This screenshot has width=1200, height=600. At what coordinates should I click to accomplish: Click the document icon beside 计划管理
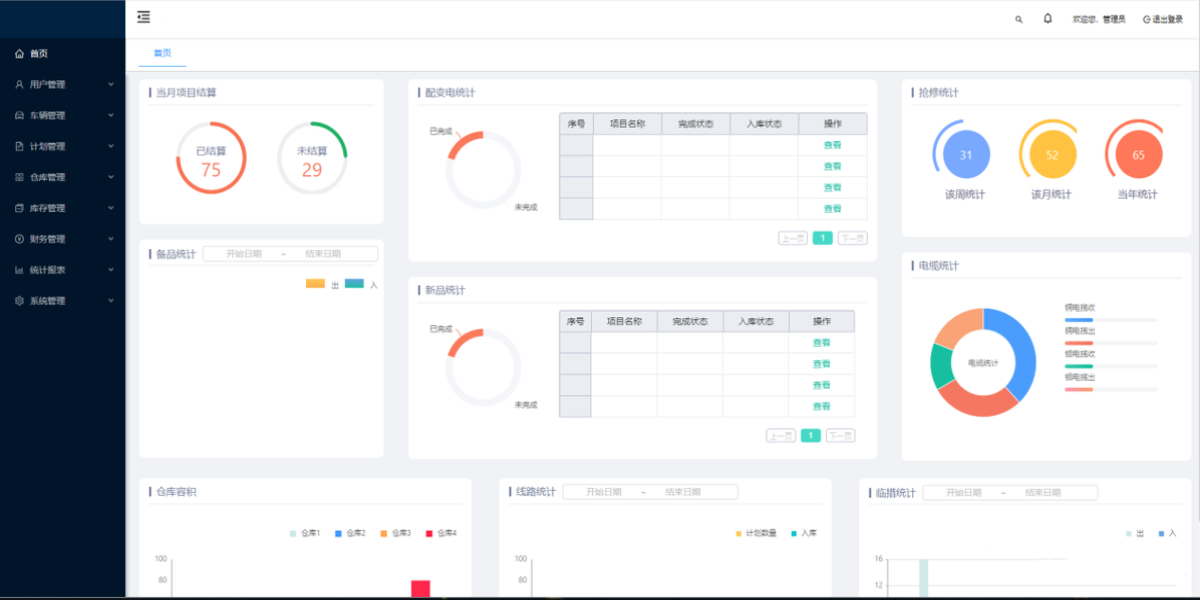(19, 146)
